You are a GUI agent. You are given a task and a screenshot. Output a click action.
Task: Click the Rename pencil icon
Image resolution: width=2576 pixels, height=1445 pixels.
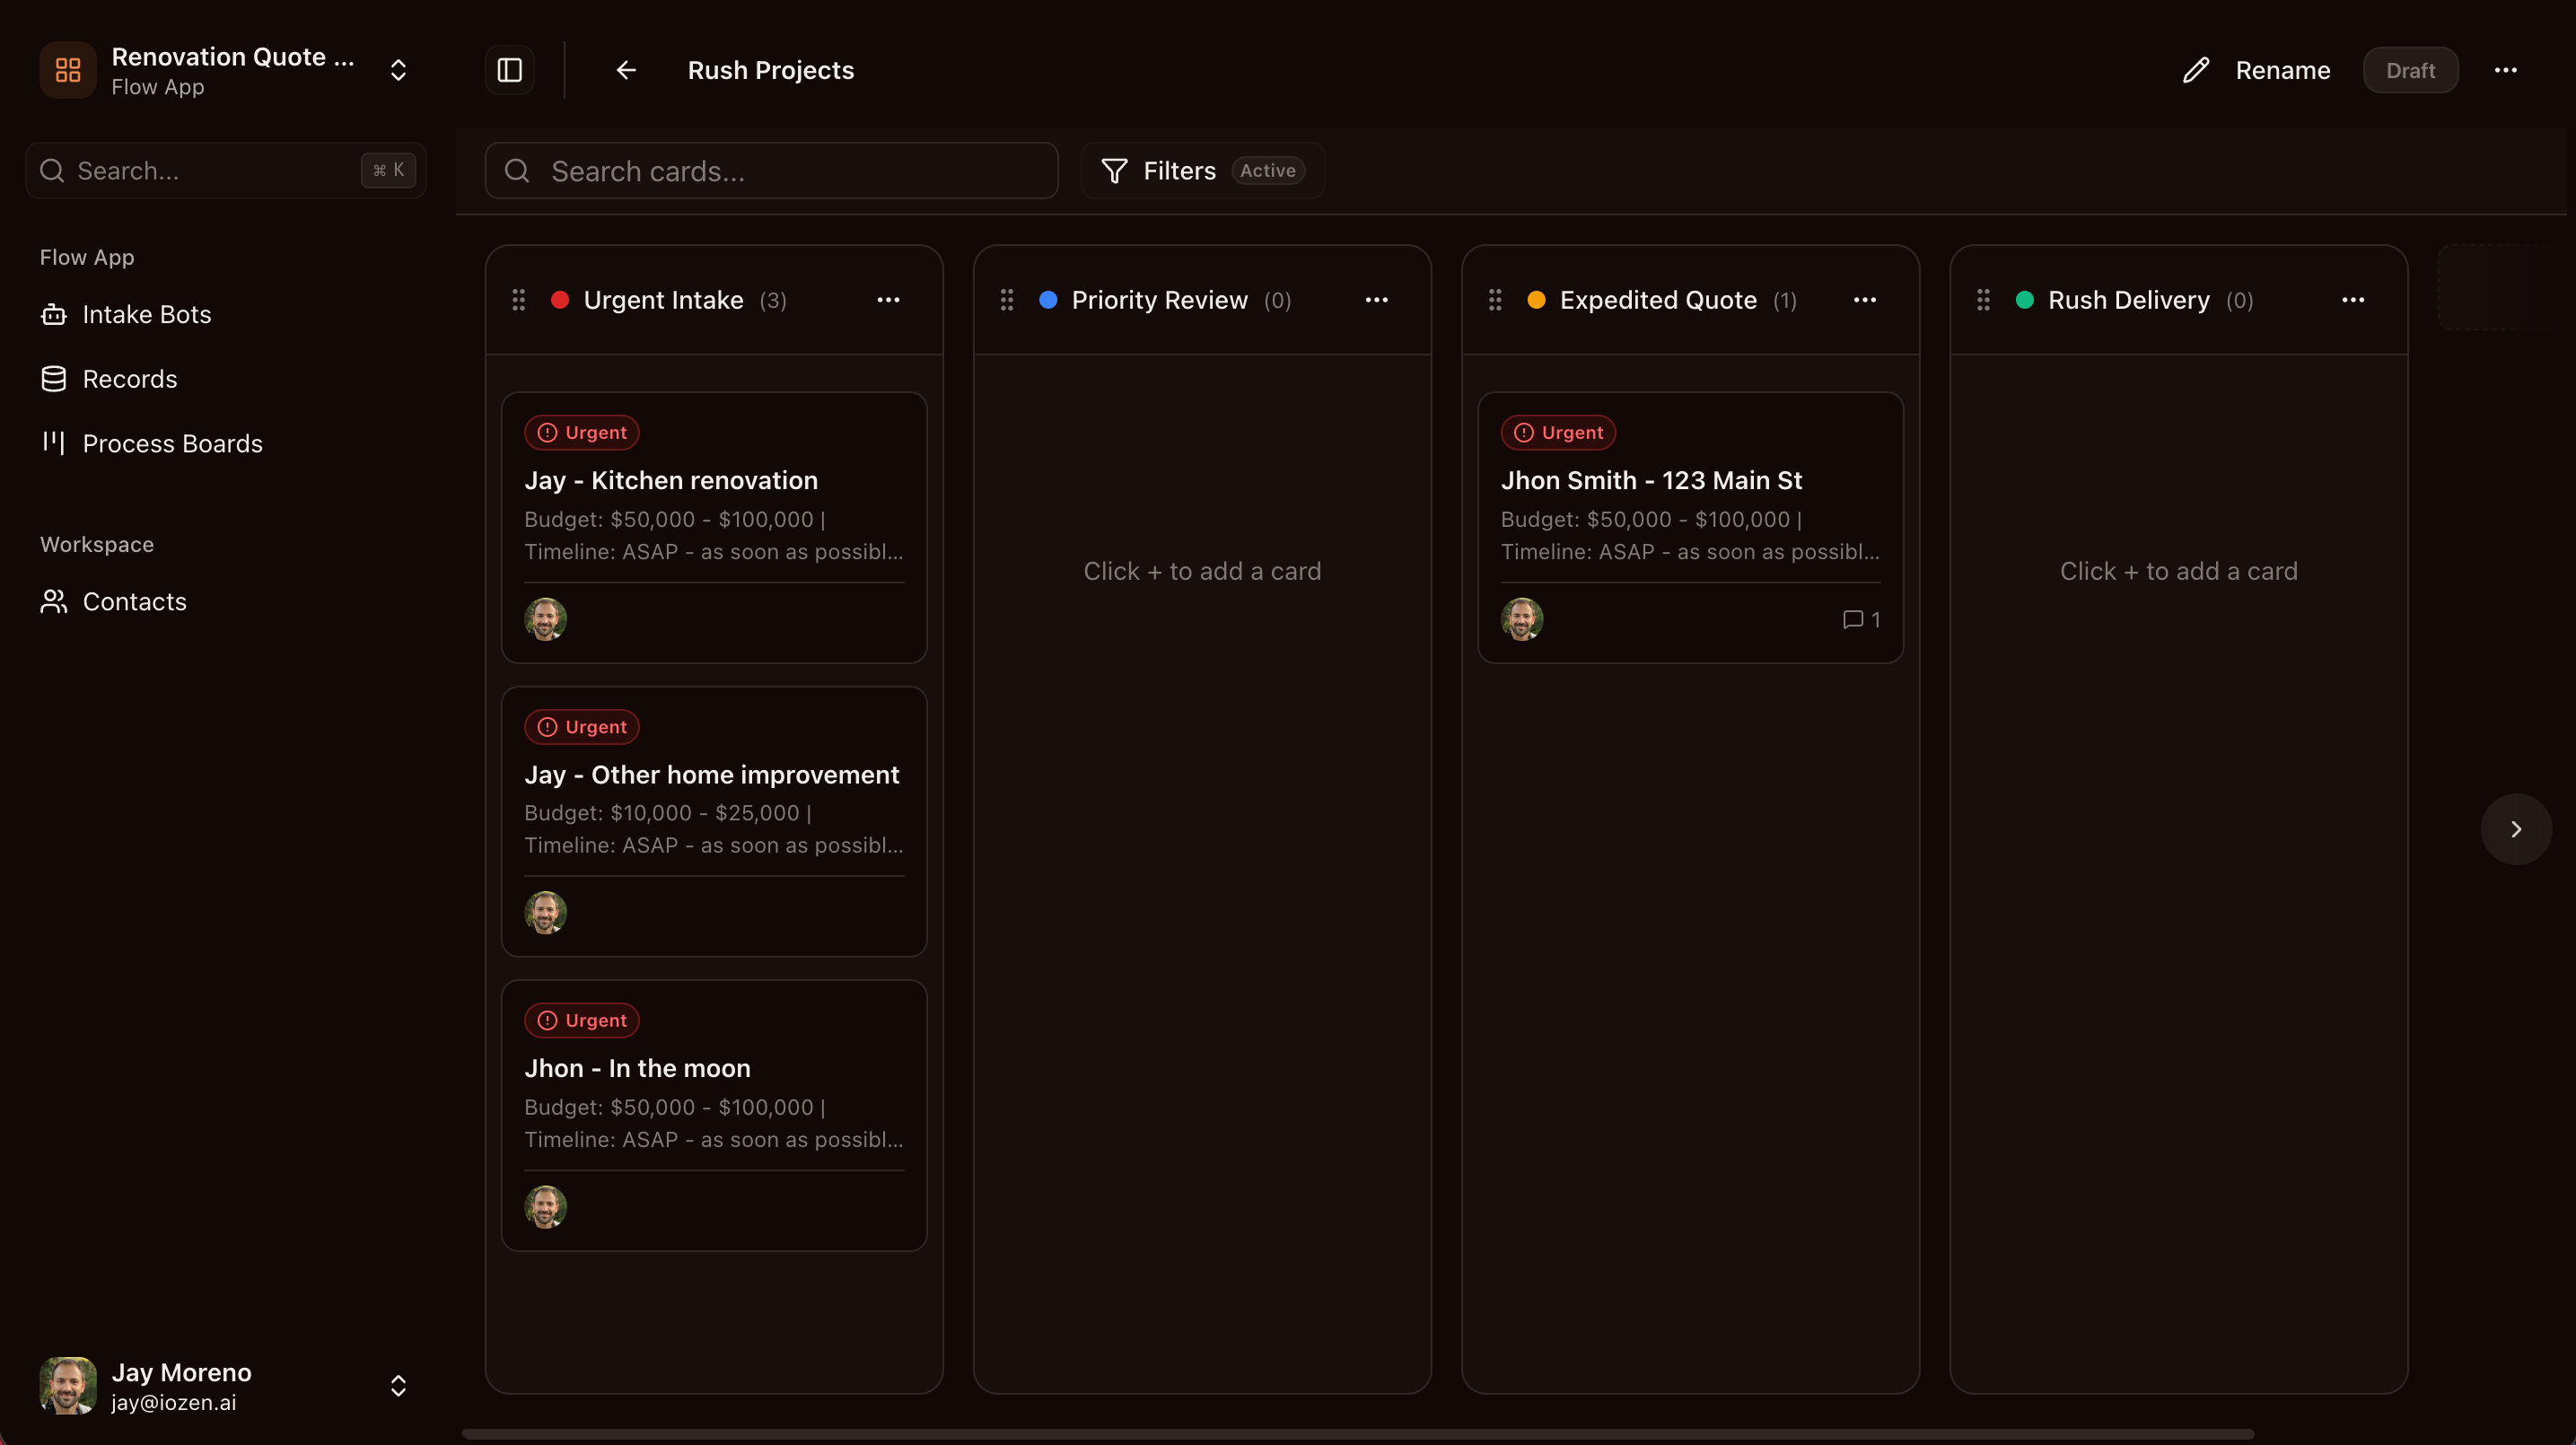(x=2195, y=70)
